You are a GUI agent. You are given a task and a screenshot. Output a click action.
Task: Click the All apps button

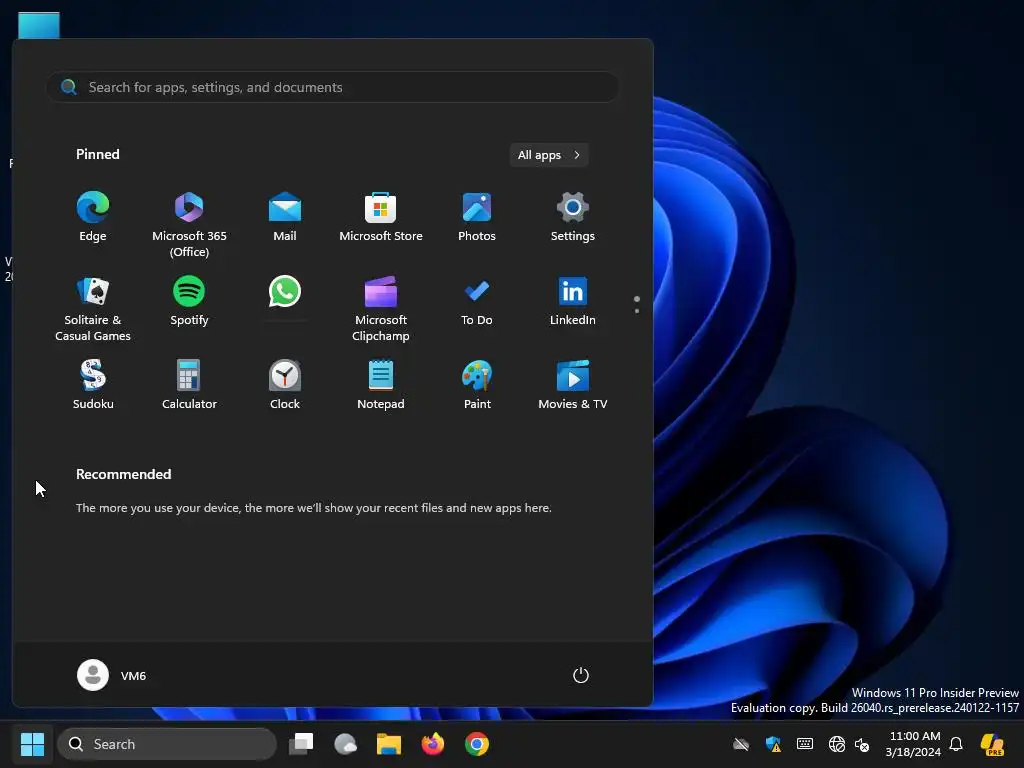[549, 155]
